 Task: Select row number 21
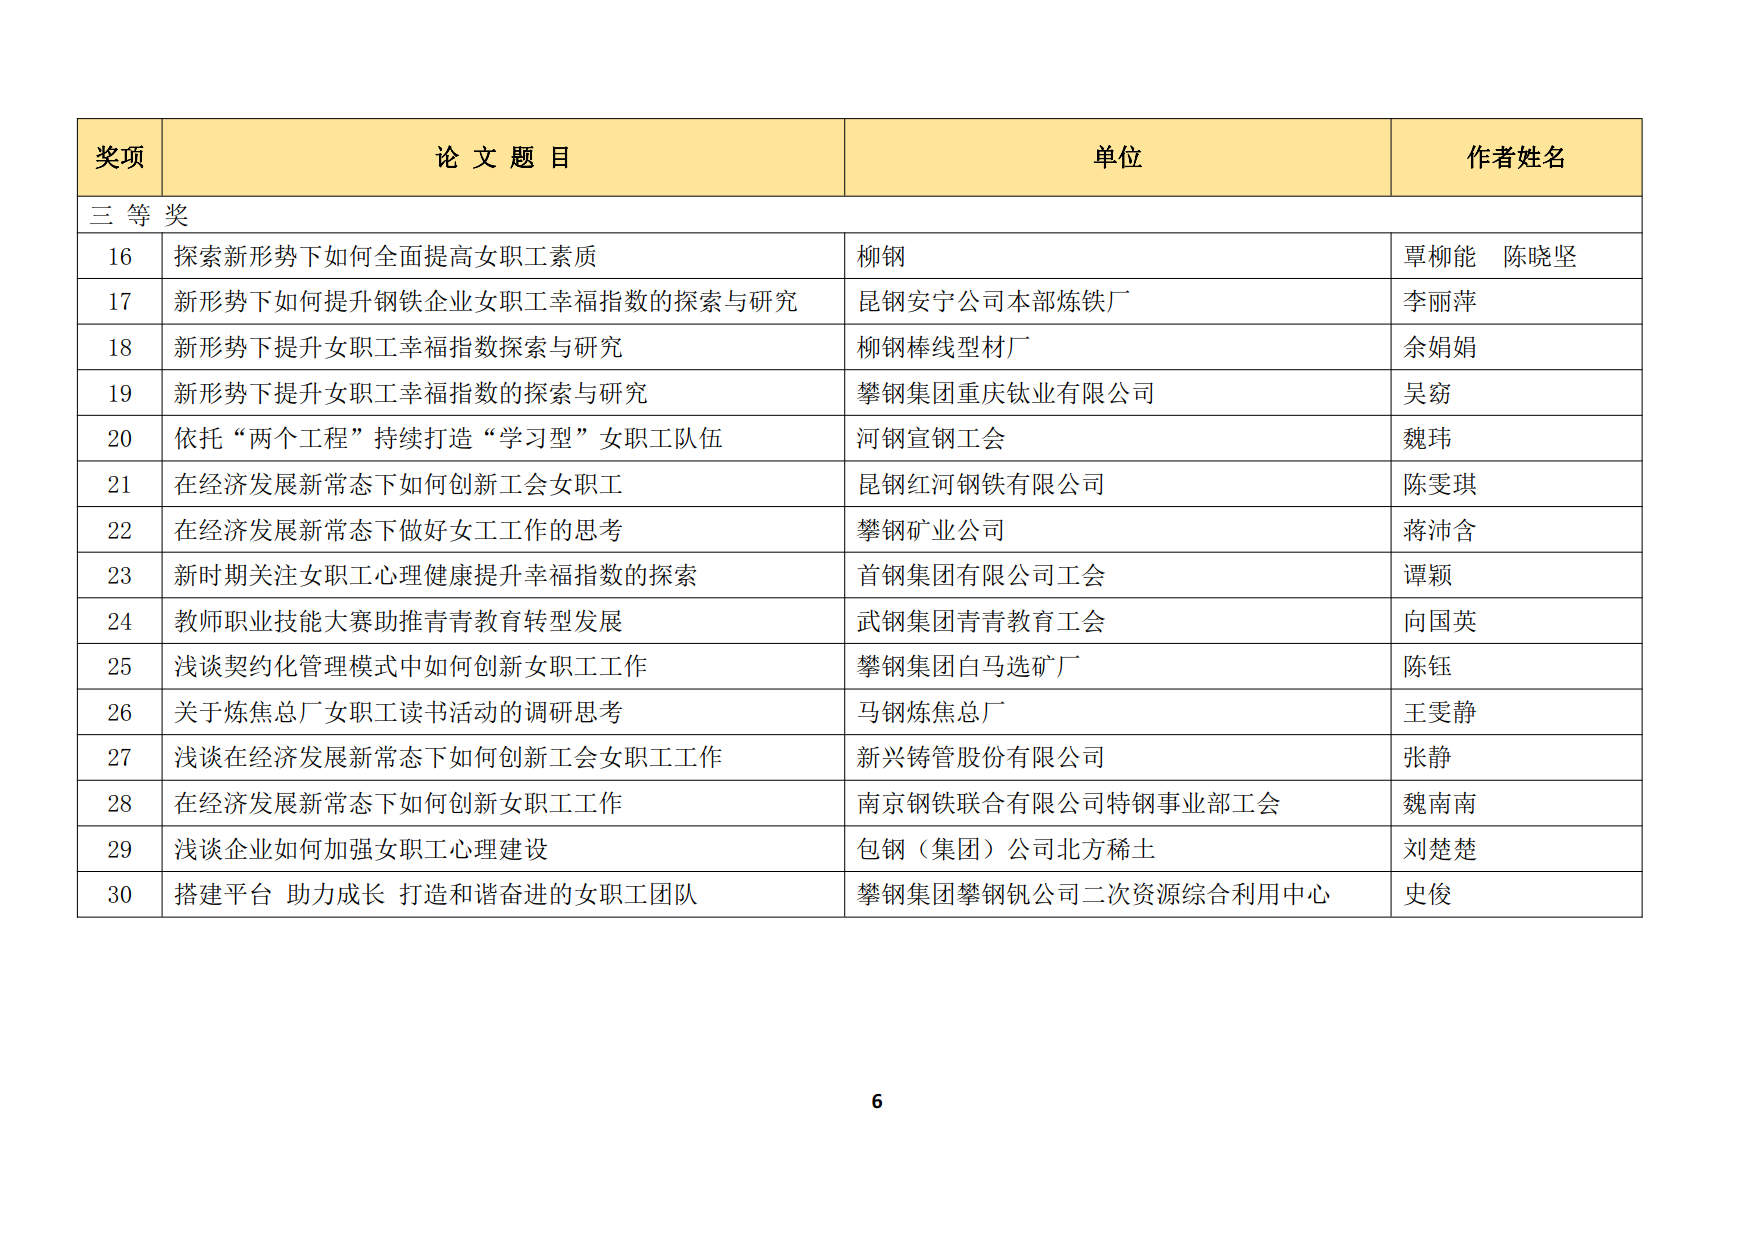tap(120, 485)
